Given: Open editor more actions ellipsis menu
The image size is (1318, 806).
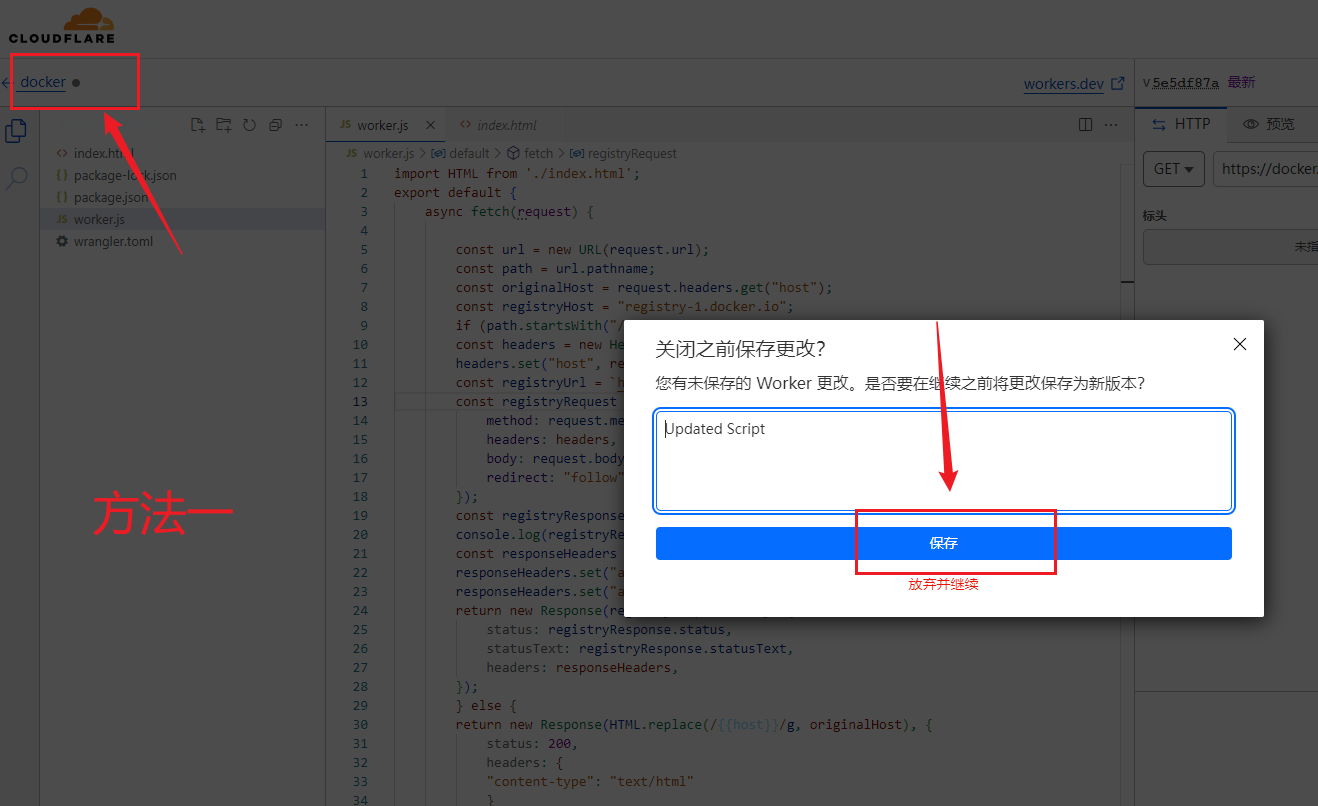Looking at the screenshot, I should [1111, 125].
